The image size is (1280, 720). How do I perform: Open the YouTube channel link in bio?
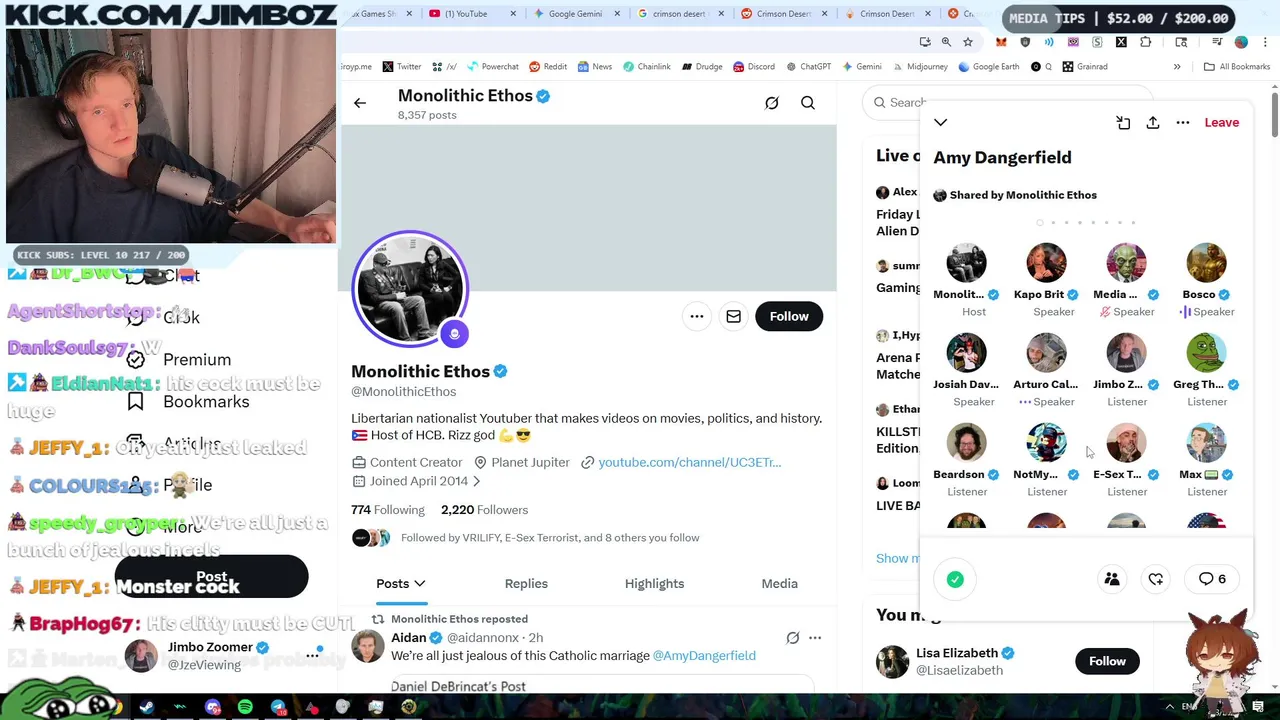point(689,462)
